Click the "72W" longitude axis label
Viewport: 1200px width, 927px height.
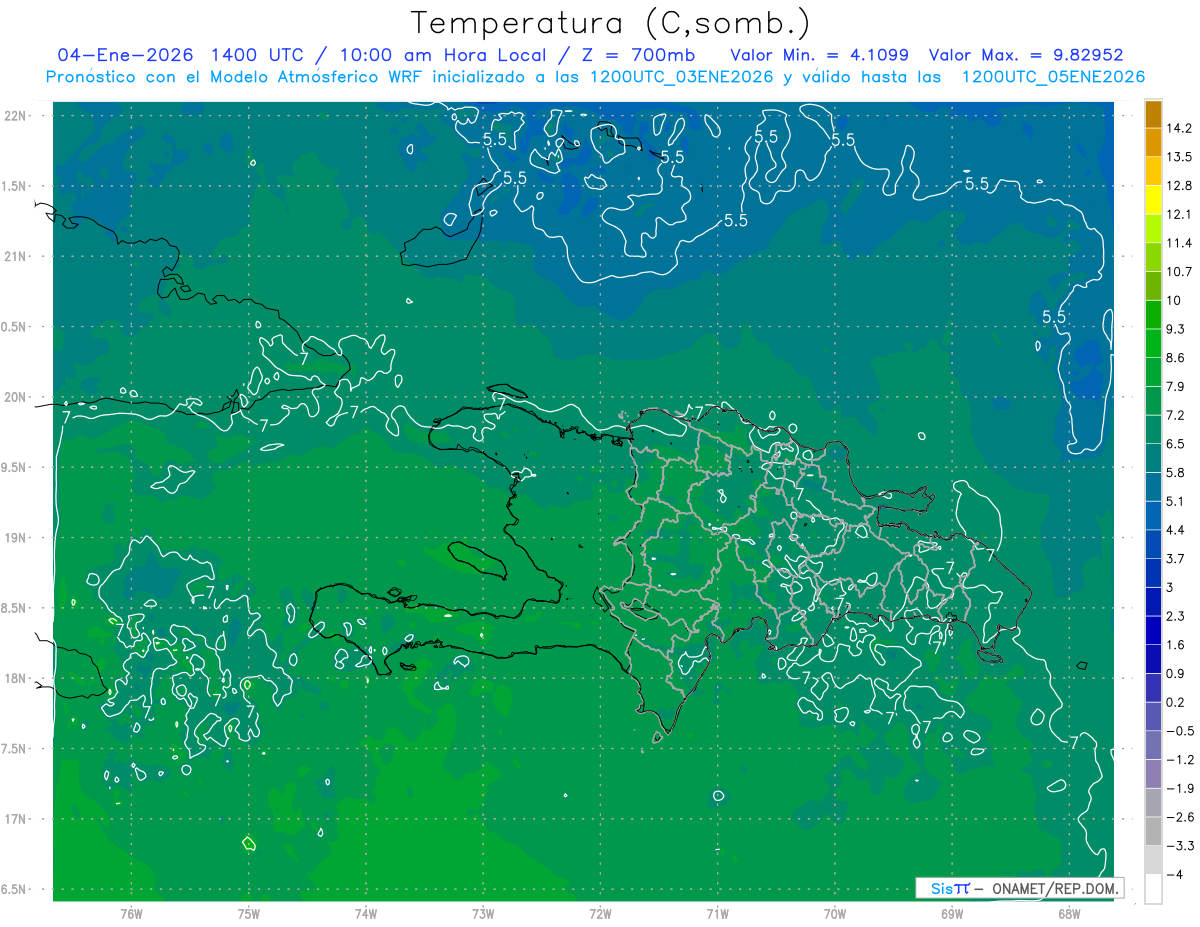[600, 914]
